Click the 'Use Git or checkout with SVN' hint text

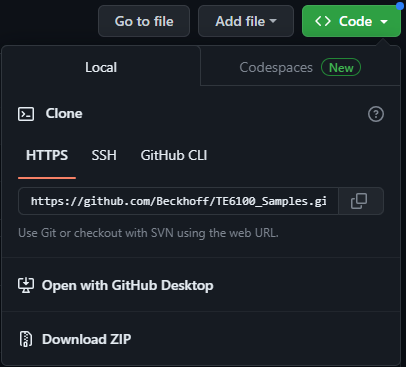pyautogui.click(x=148, y=233)
